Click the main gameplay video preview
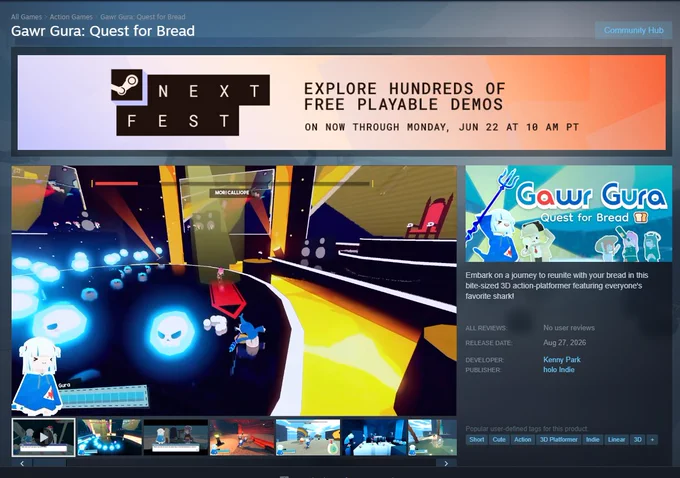 (x=234, y=290)
